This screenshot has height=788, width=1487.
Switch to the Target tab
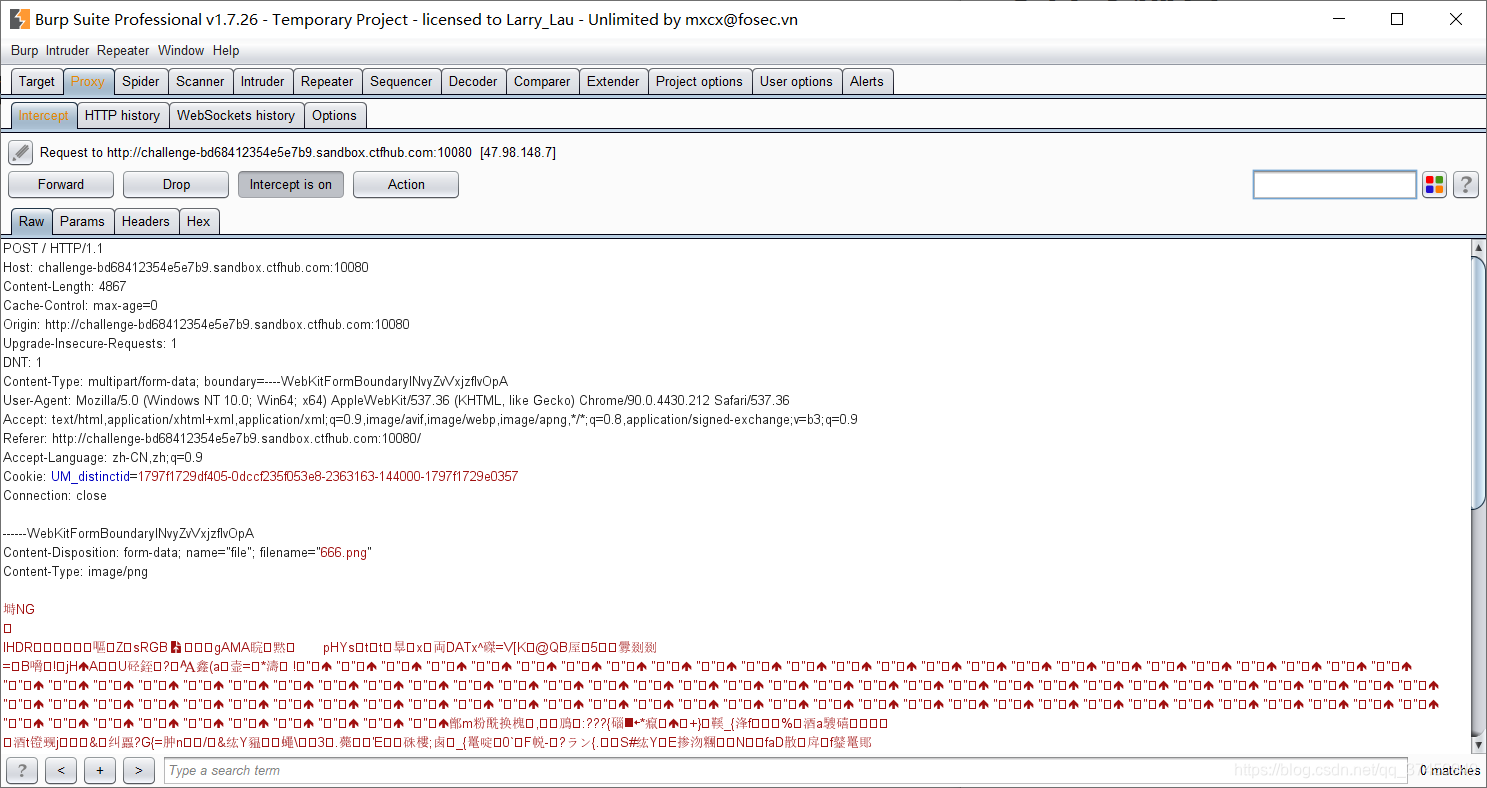pos(37,81)
